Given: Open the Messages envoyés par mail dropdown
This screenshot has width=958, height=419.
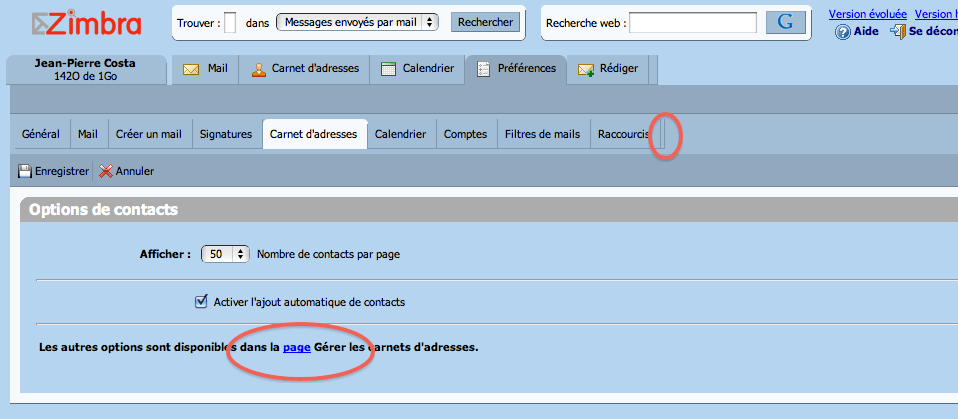Looking at the screenshot, I should point(357,23).
